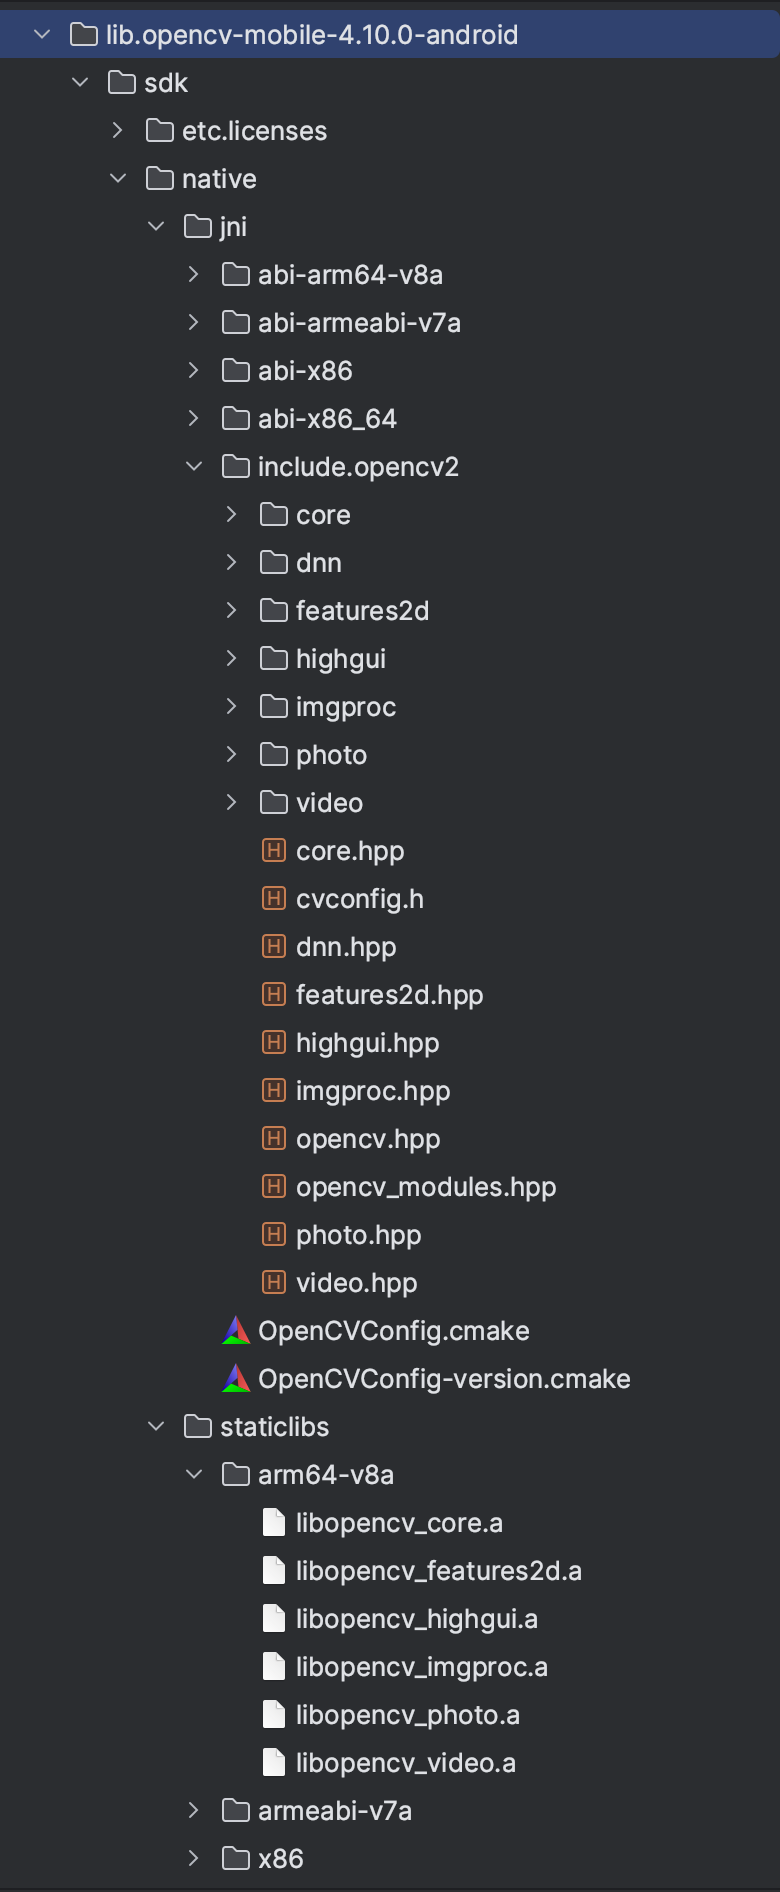This screenshot has width=780, height=1892.
Task: Click the header file icon for core.hpp
Action: (x=274, y=850)
